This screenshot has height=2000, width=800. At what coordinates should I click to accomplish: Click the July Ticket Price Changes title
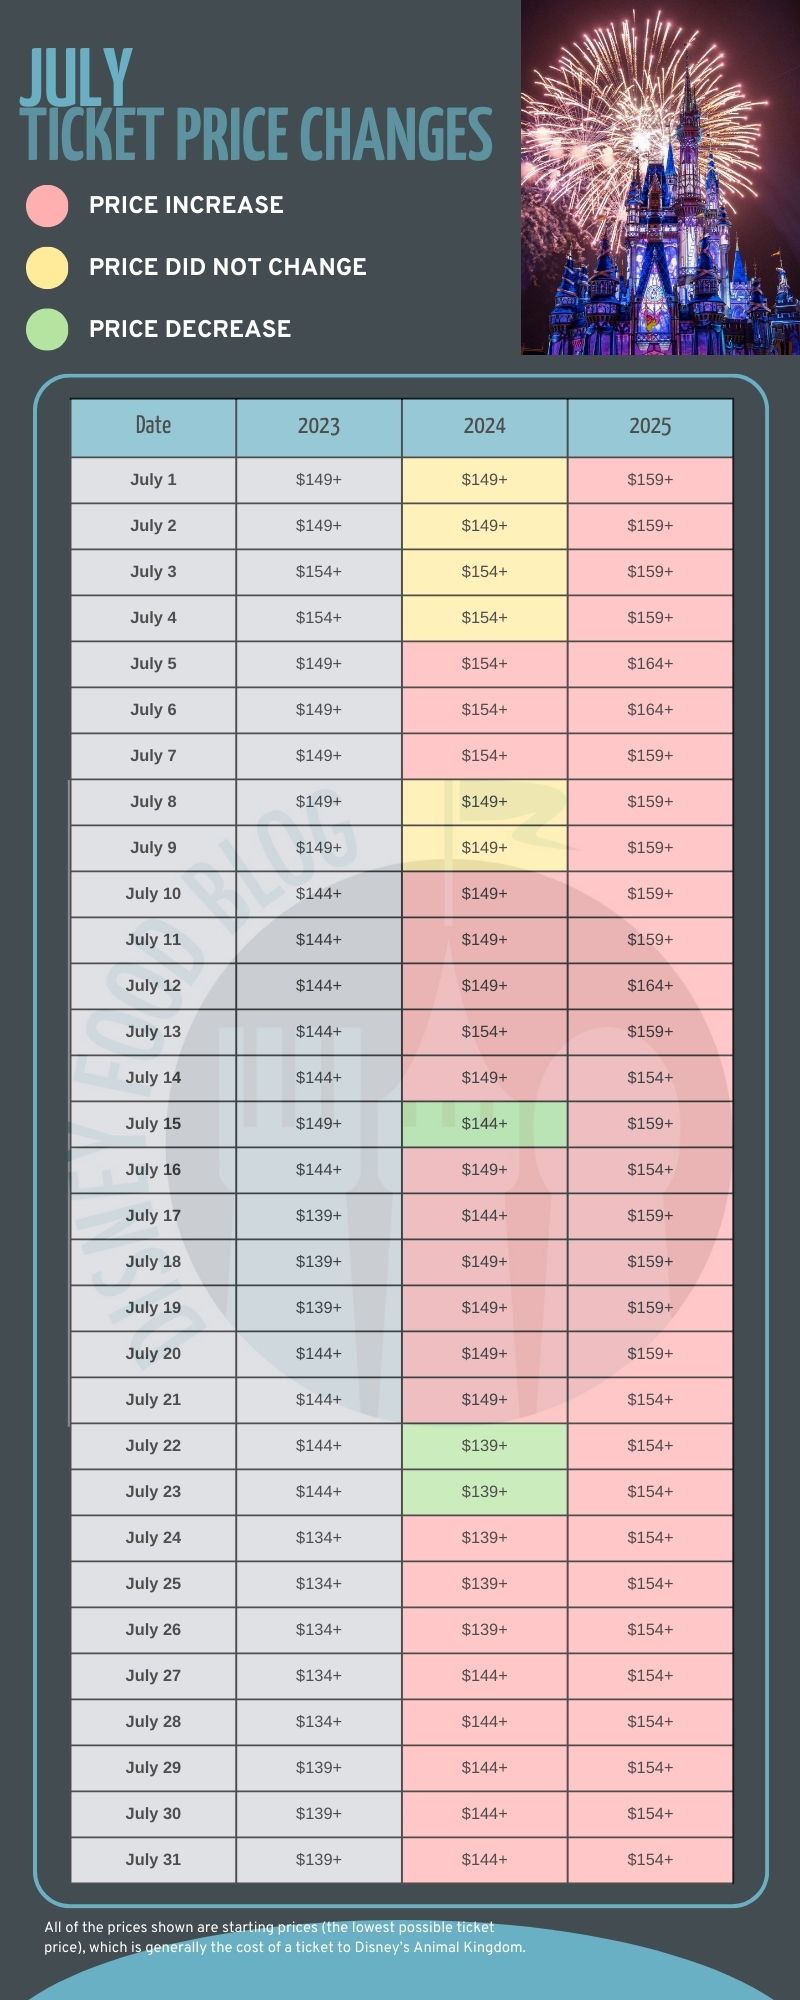click(256, 108)
